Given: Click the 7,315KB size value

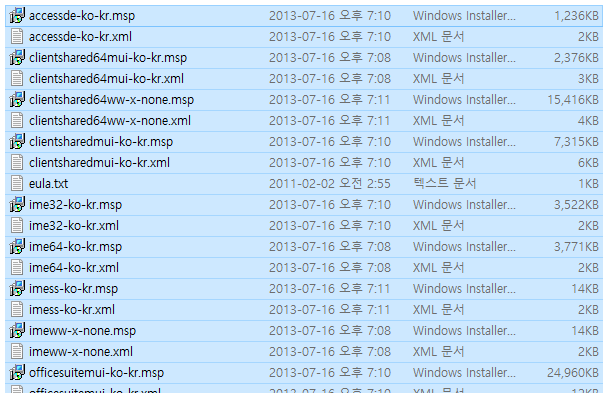Looking at the screenshot, I should (x=577, y=142).
